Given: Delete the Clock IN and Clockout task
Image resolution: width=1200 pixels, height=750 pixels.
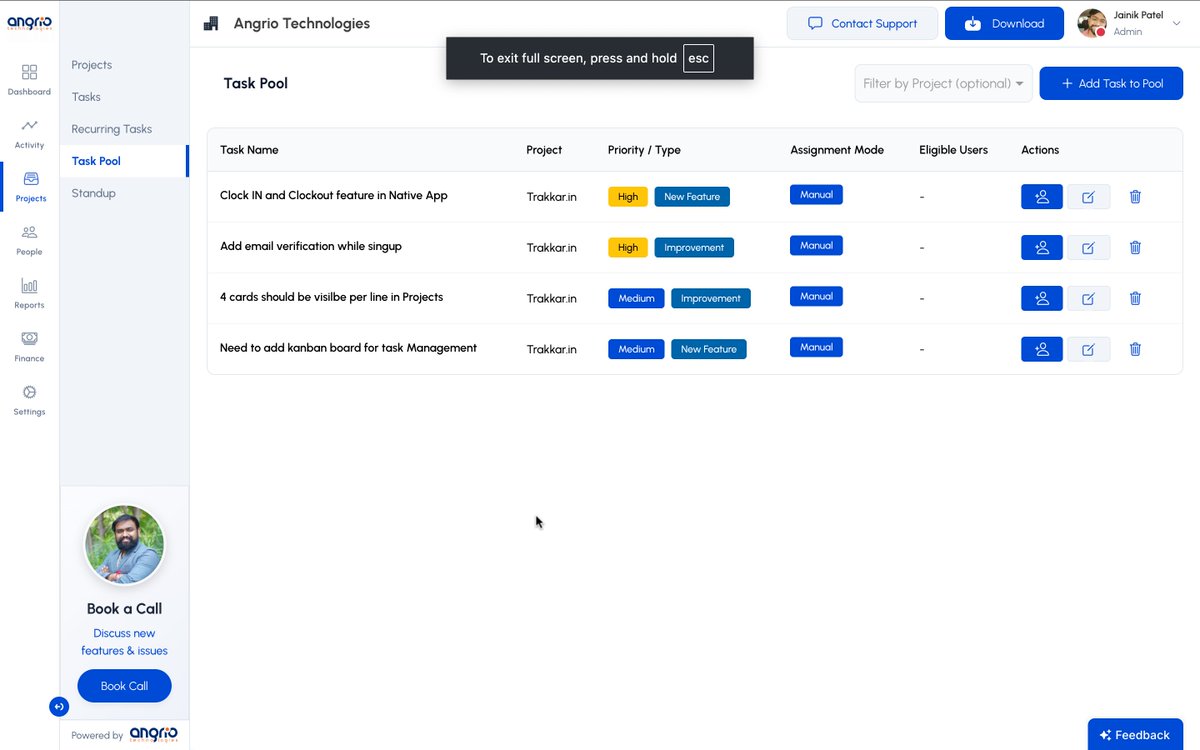Looking at the screenshot, I should coord(1135,197).
